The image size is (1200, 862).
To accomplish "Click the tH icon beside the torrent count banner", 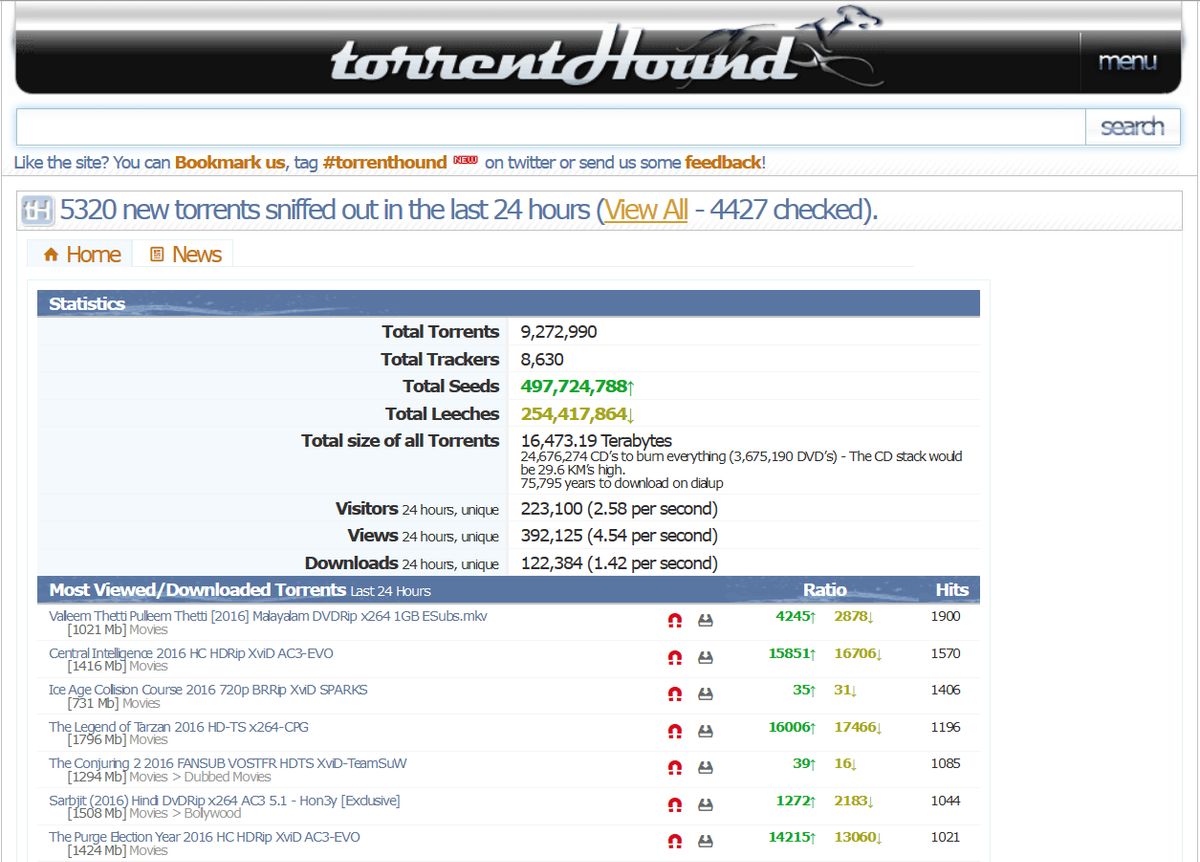I will tap(35, 209).
